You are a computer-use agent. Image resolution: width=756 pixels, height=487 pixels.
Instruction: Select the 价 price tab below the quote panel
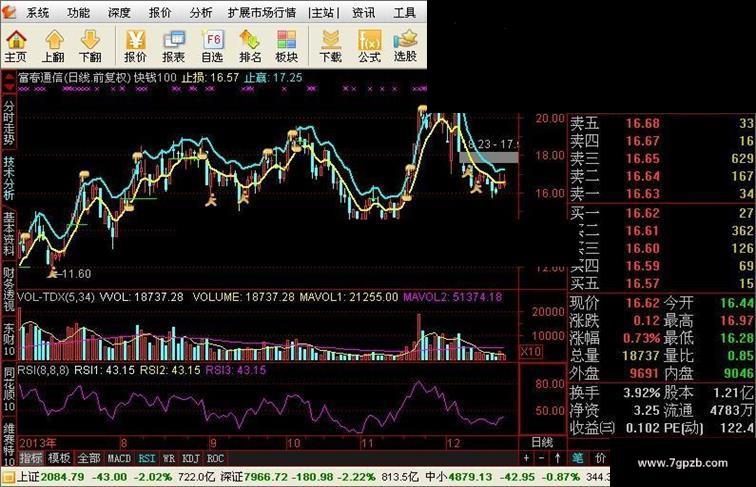[x=600, y=458]
